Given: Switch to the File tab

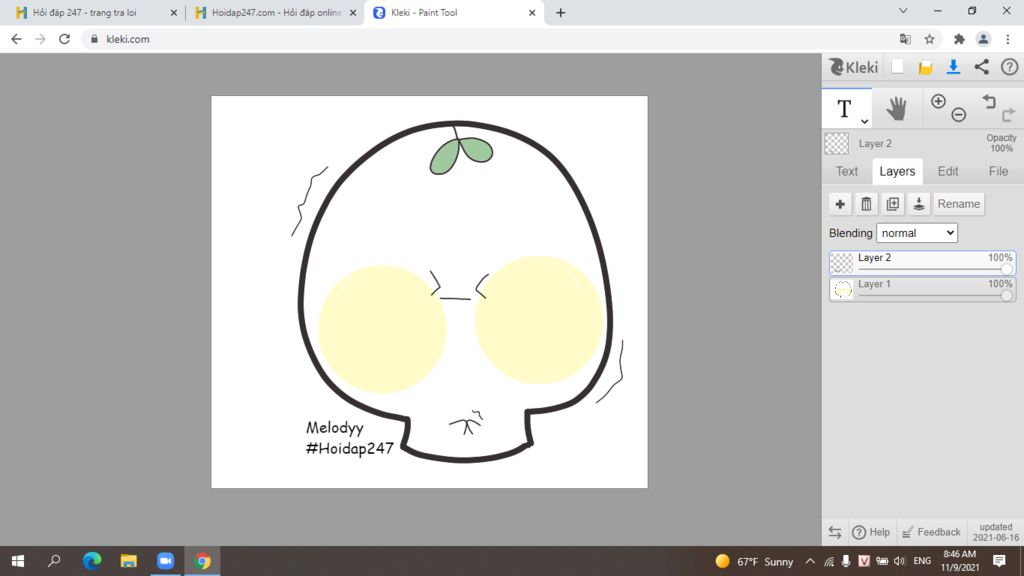Looking at the screenshot, I should click(999, 171).
